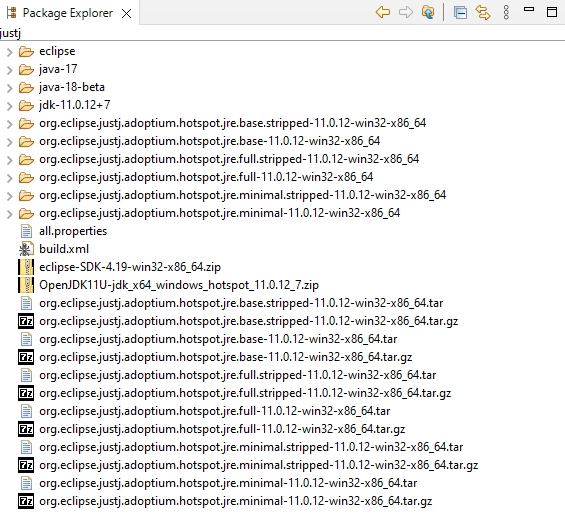Maximize the Package Explorer view
Image resolution: width=565 pixels, height=514 pixels.
click(x=552, y=12)
